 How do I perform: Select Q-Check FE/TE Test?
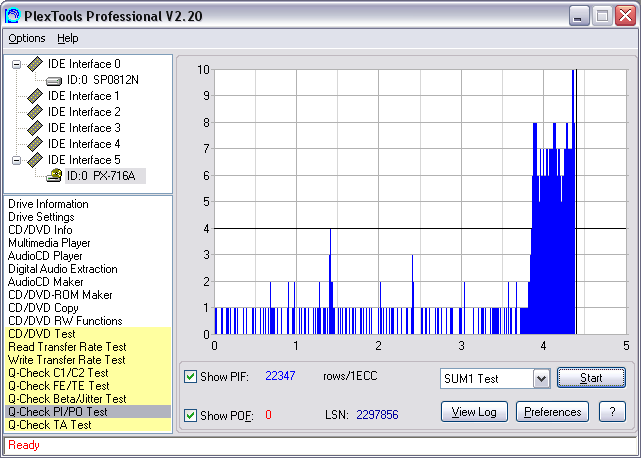[88, 386]
